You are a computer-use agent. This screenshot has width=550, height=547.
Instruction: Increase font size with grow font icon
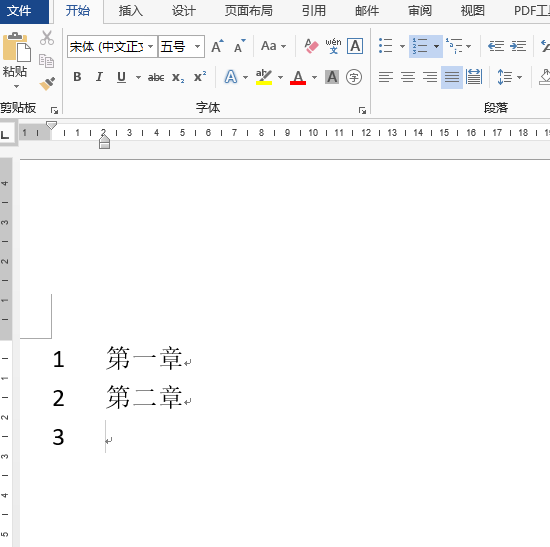tap(217, 46)
